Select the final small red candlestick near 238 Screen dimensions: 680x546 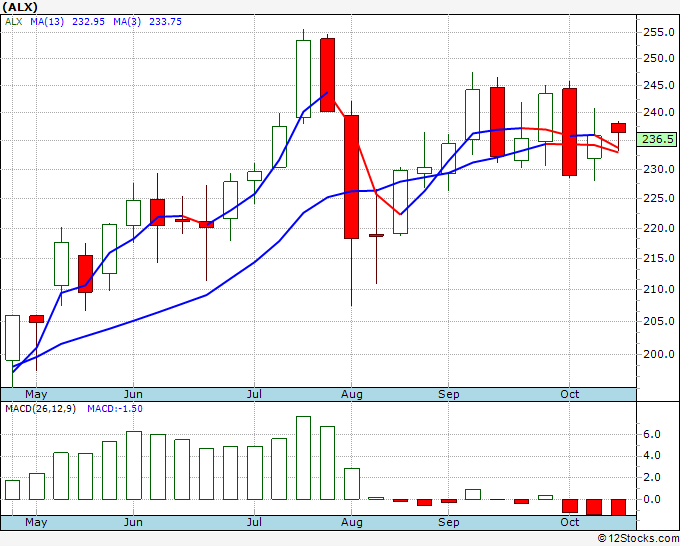pos(618,128)
